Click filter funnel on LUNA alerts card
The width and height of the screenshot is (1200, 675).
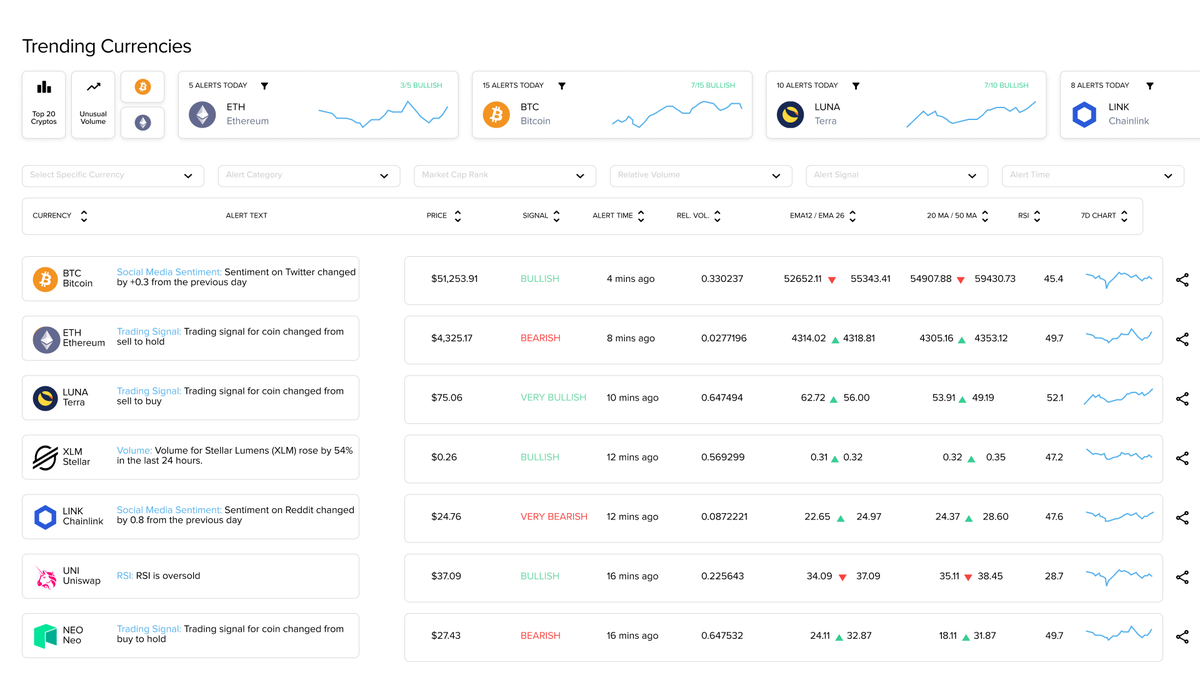[x=856, y=86]
